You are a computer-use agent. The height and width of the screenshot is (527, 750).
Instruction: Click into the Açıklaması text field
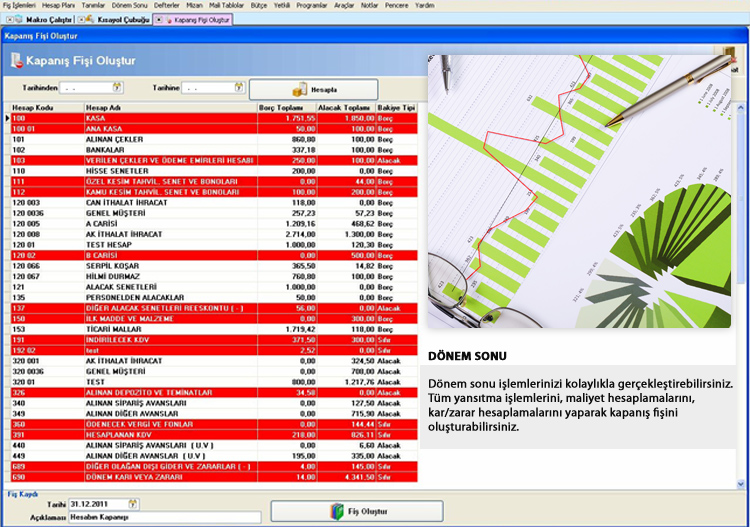[x=150, y=517]
